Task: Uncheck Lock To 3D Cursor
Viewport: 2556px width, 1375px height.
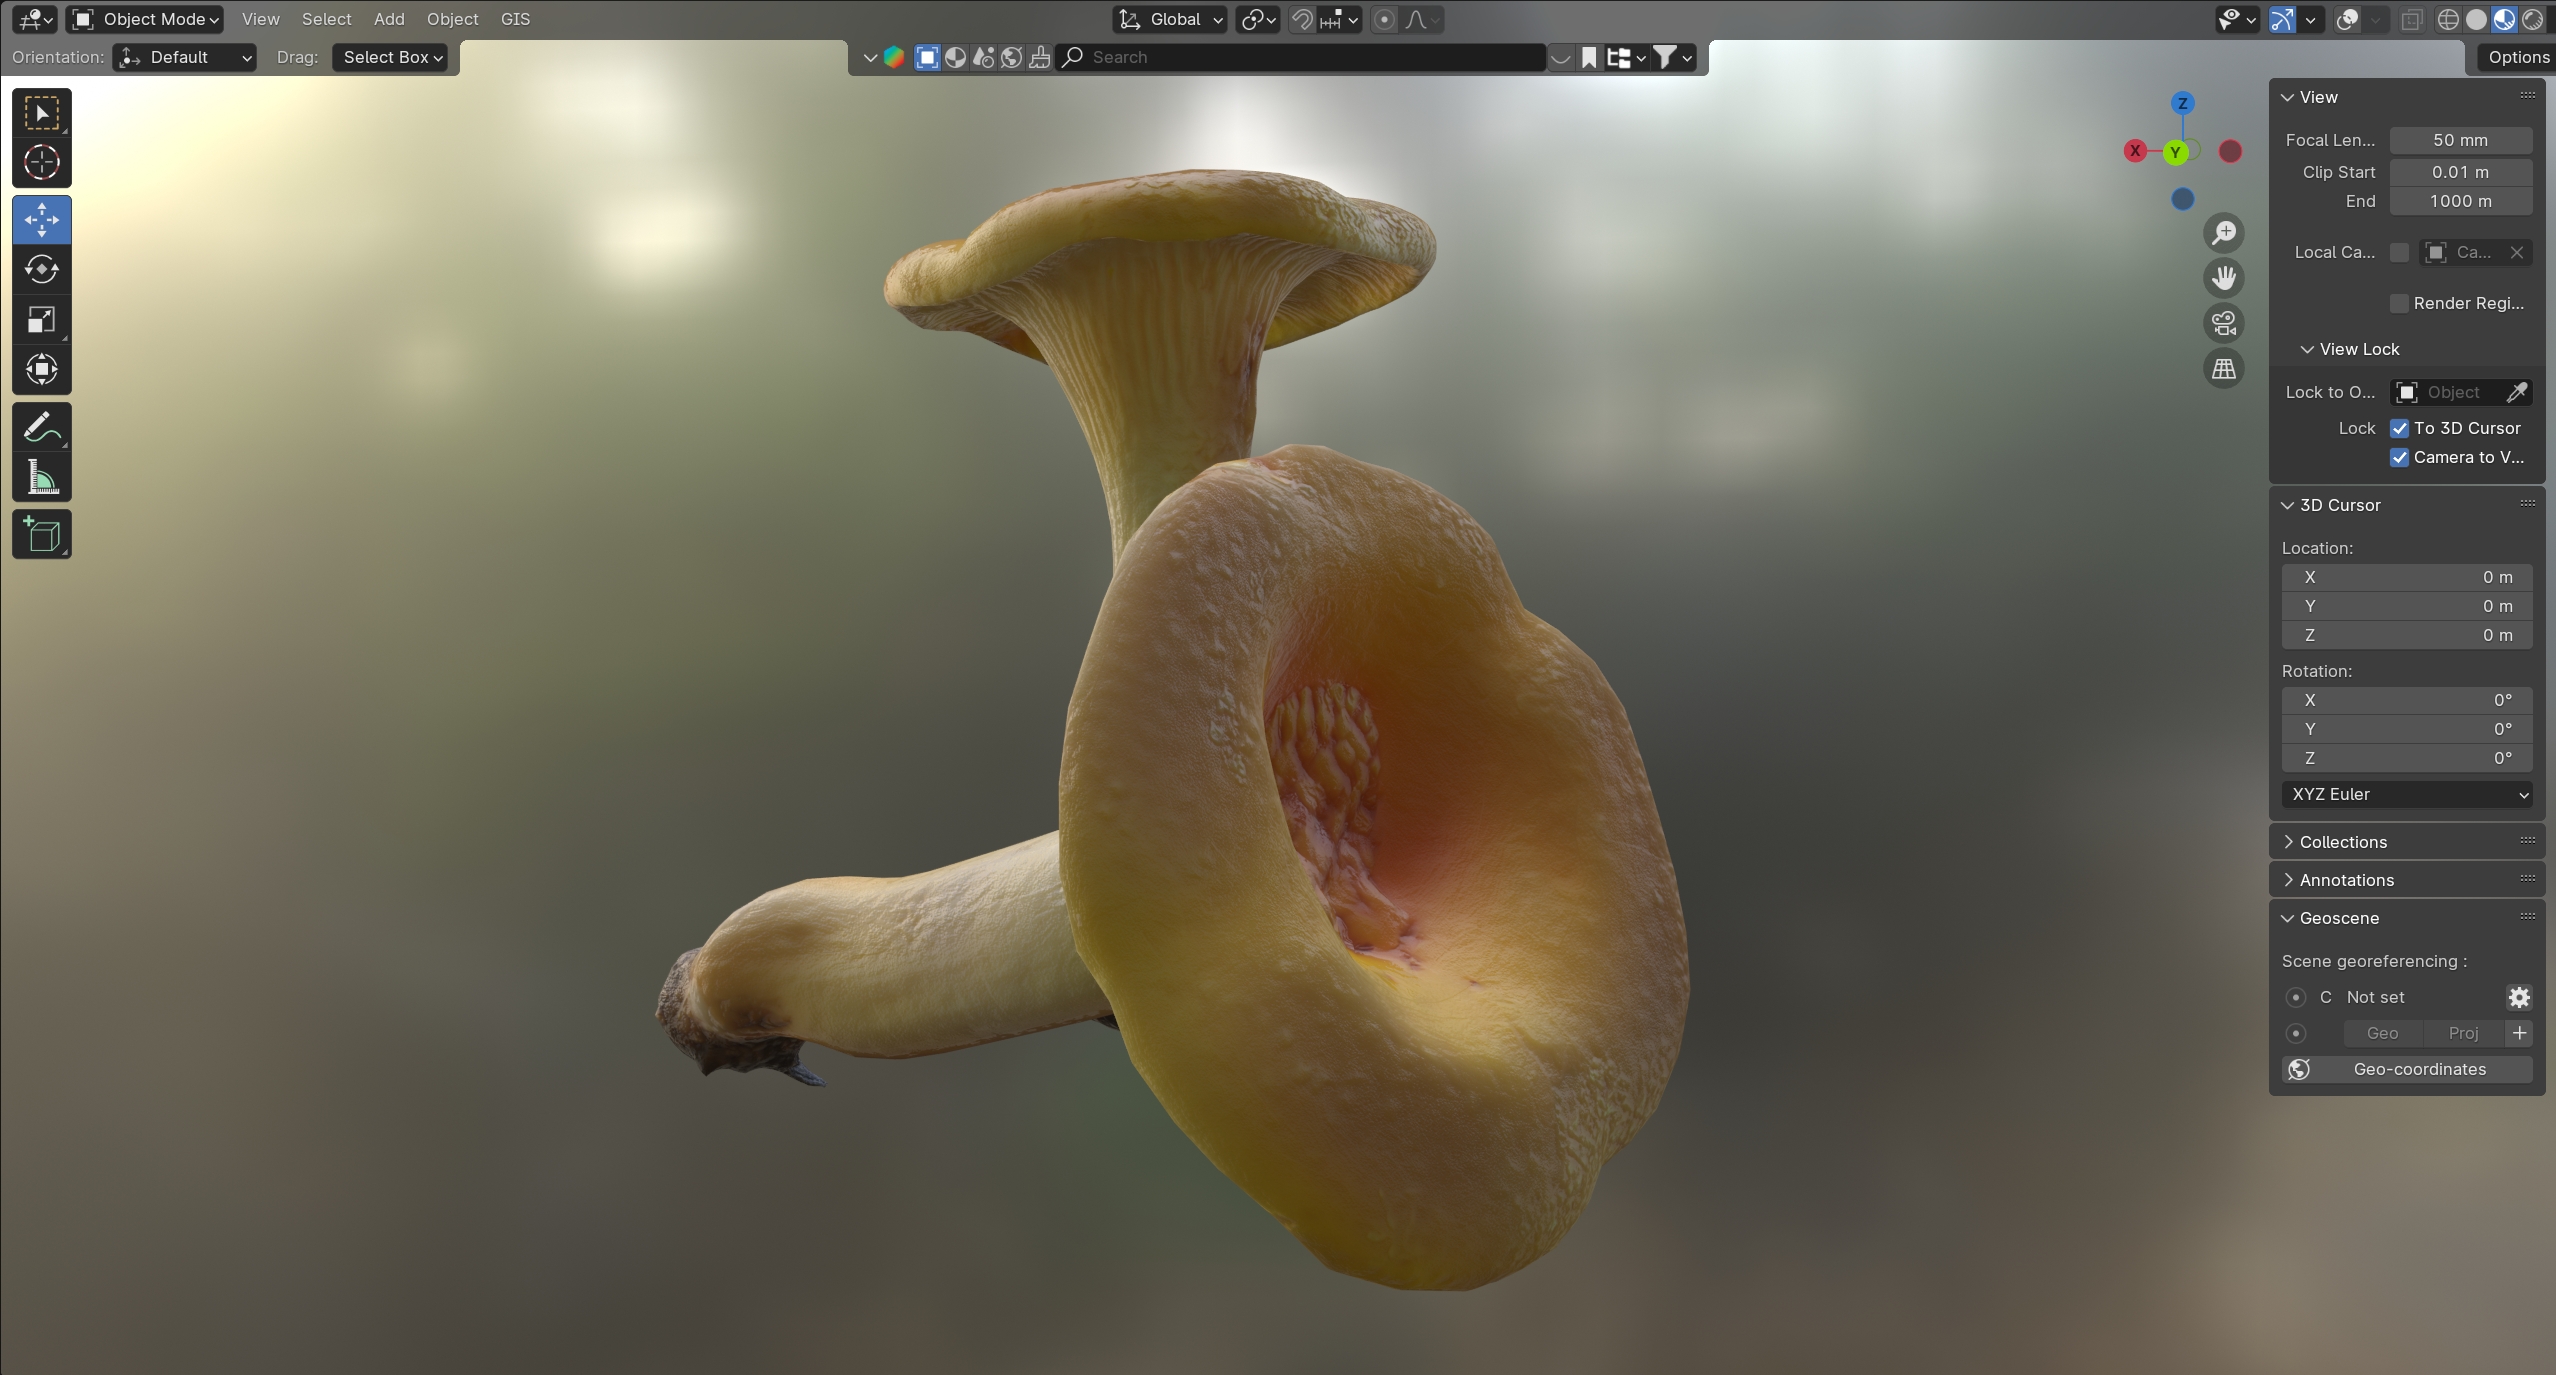Action: [x=2399, y=428]
